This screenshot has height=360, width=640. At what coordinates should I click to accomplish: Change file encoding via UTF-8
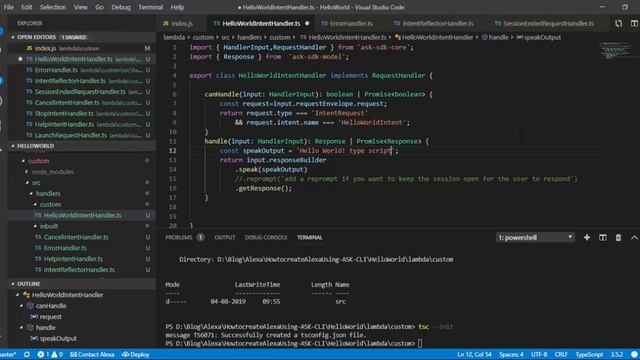(x=539, y=354)
